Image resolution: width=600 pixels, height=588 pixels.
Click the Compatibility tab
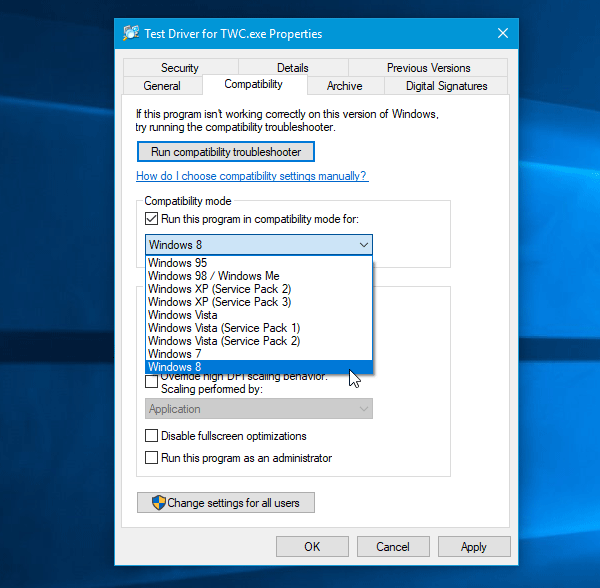pos(253,84)
